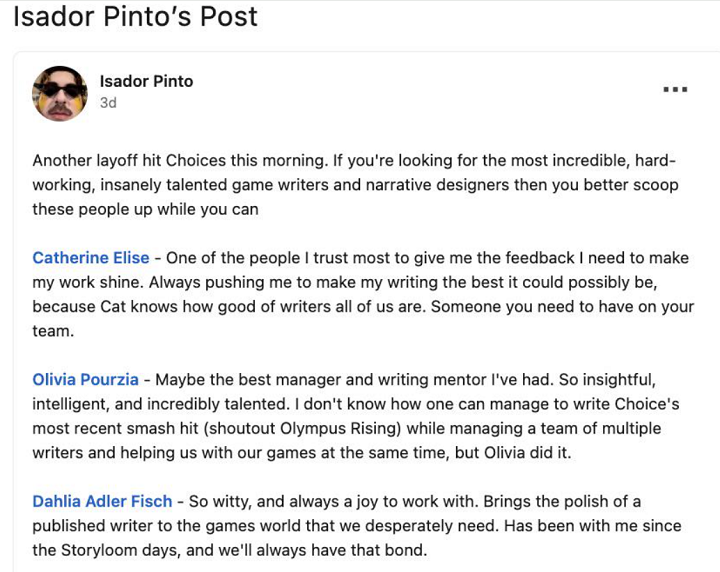
Task: Click the 'Isador Pinto's Post' page heading
Action: (x=135, y=17)
